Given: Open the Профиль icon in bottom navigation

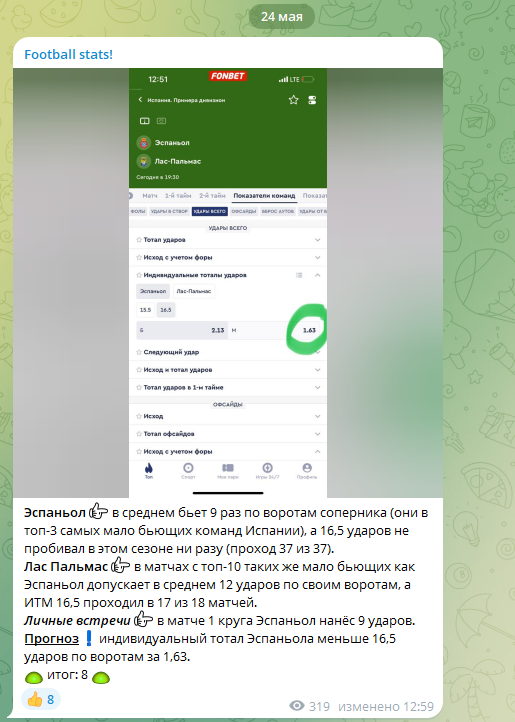Looking at the screenshot, I should pos(307,471).
